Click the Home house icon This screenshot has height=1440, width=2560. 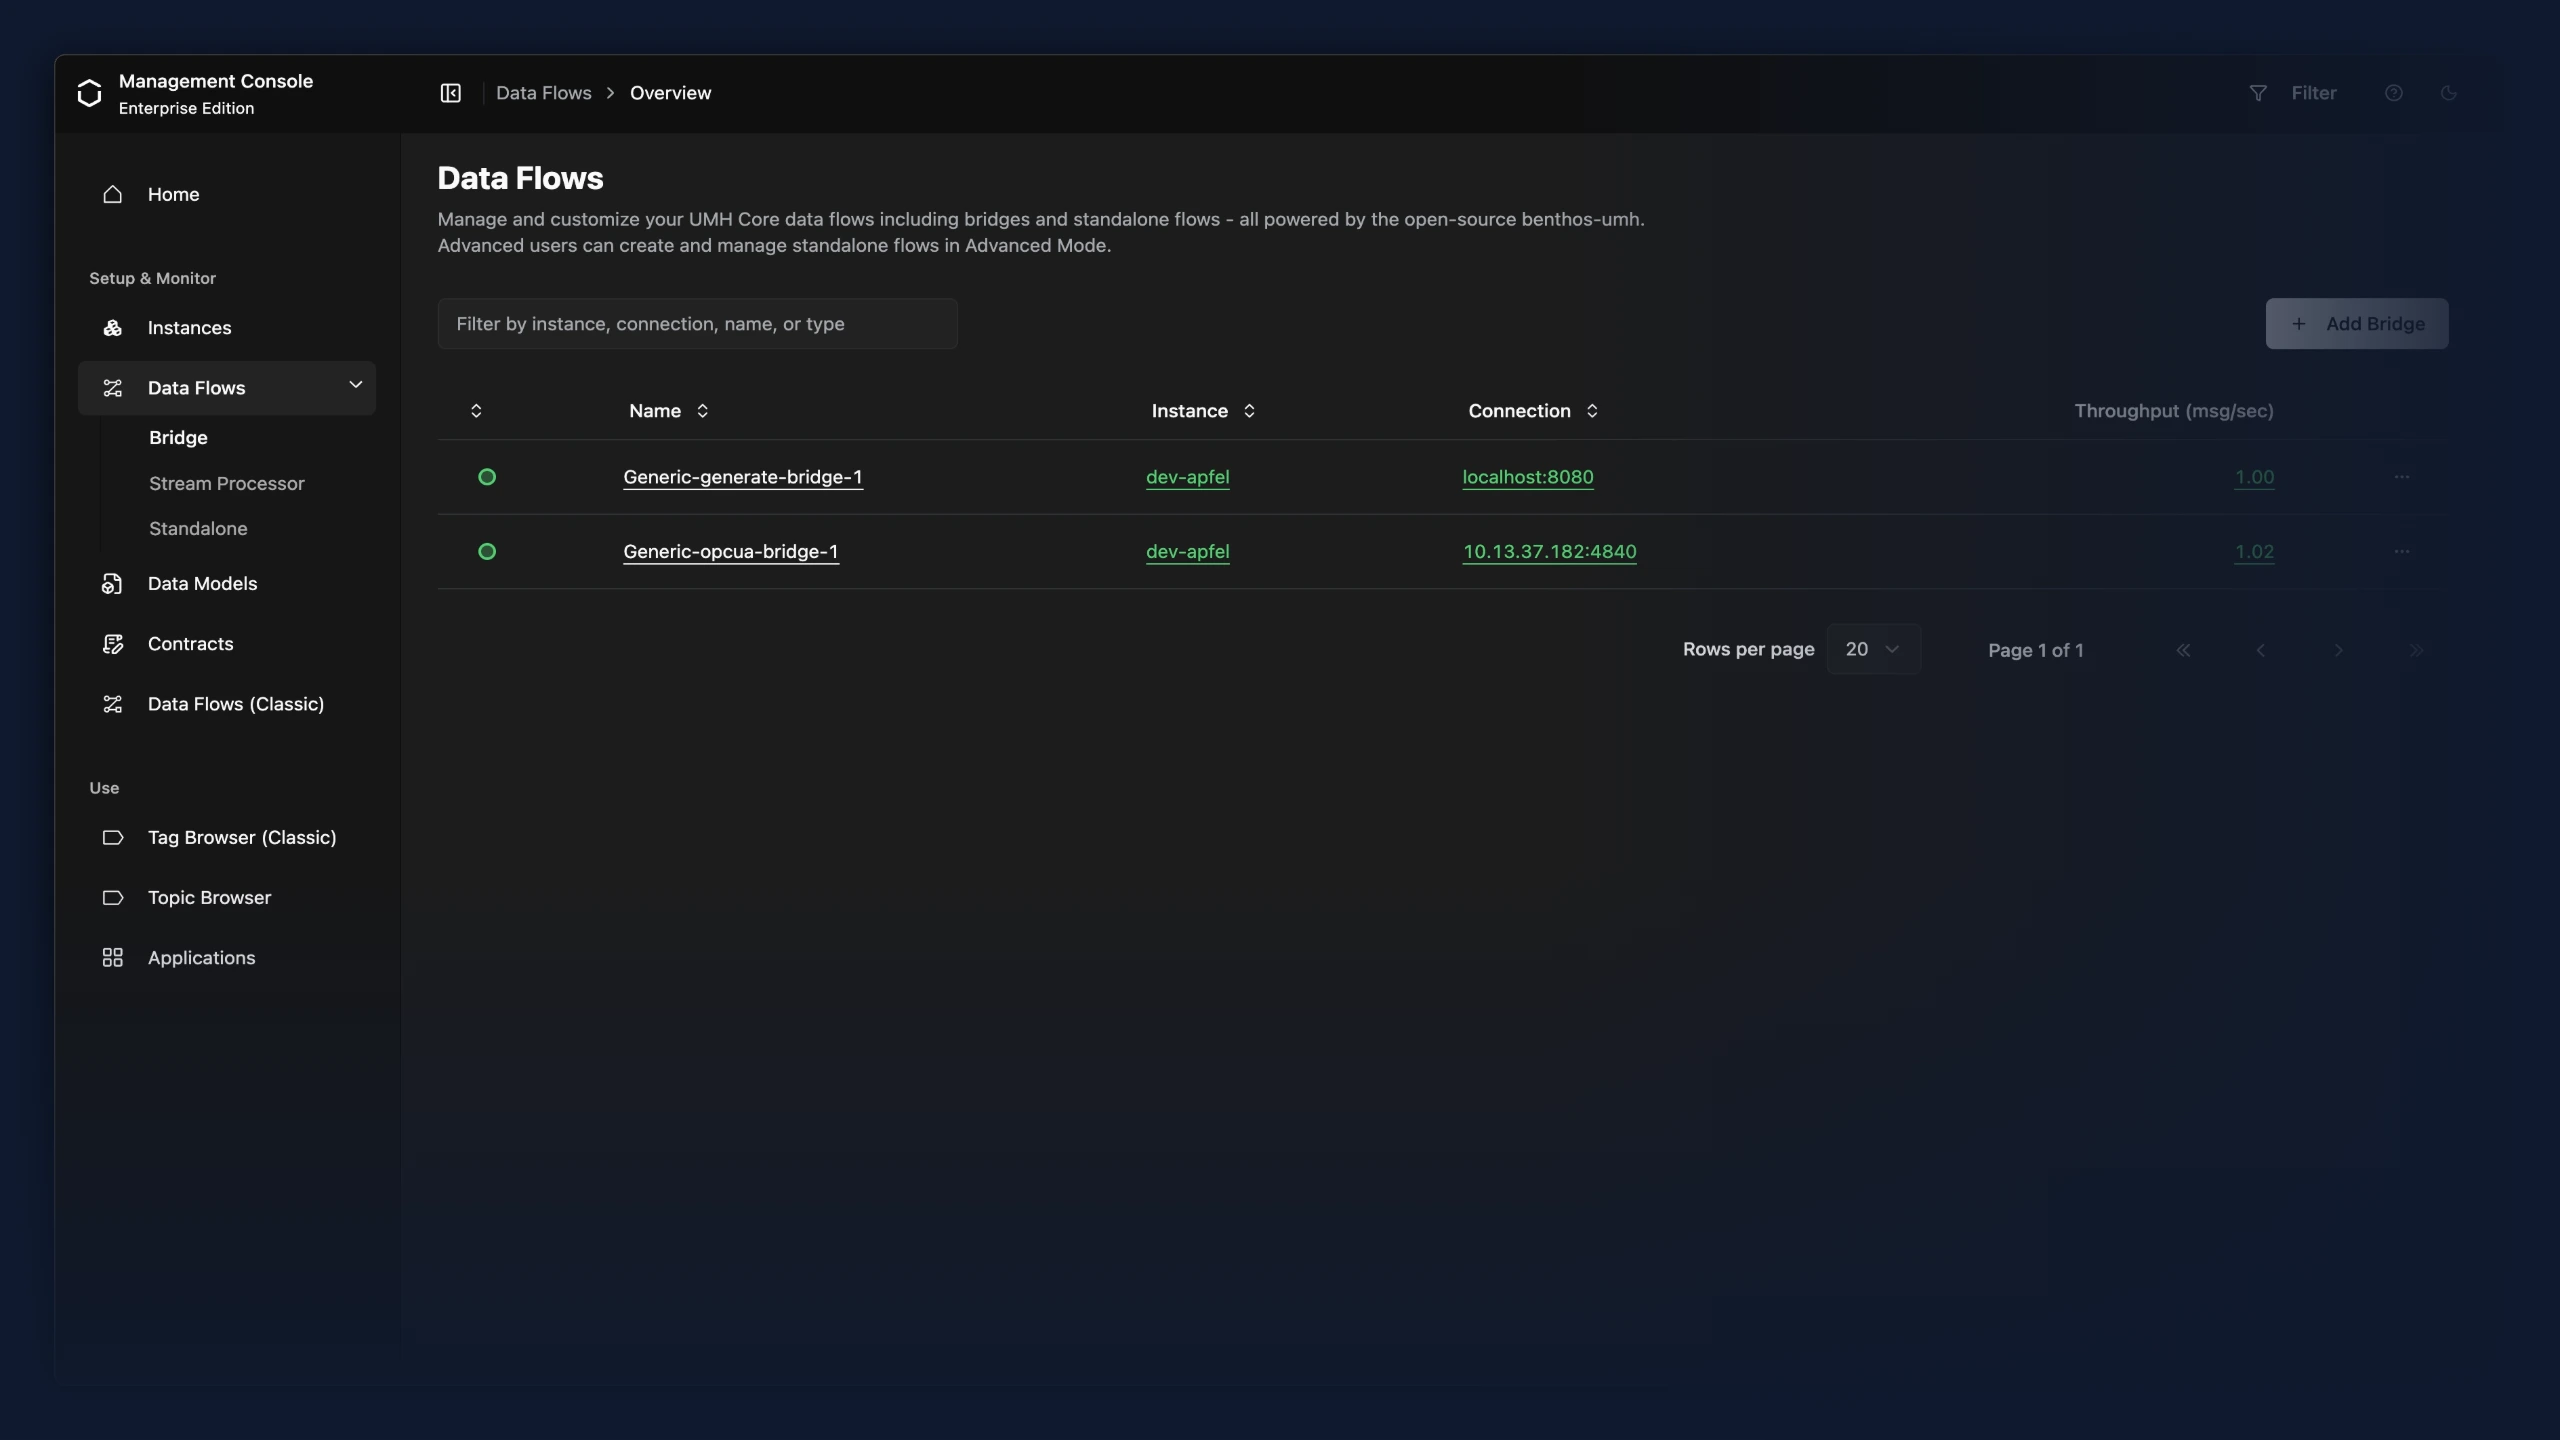113,194
